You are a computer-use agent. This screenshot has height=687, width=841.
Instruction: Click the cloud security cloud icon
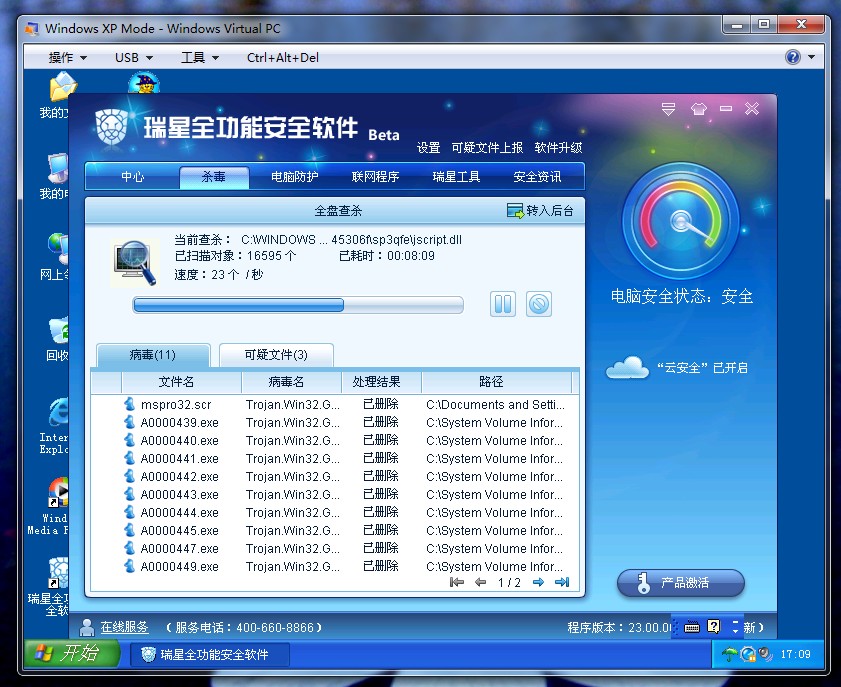coord(627,368)
